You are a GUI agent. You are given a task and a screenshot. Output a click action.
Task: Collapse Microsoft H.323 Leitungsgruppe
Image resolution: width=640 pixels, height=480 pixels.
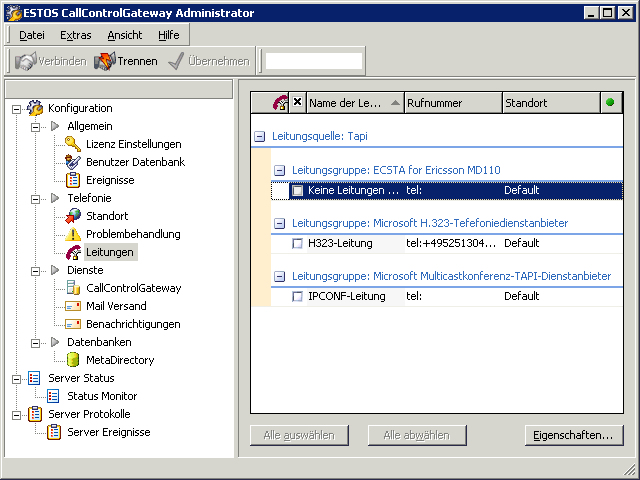[279, 223]
